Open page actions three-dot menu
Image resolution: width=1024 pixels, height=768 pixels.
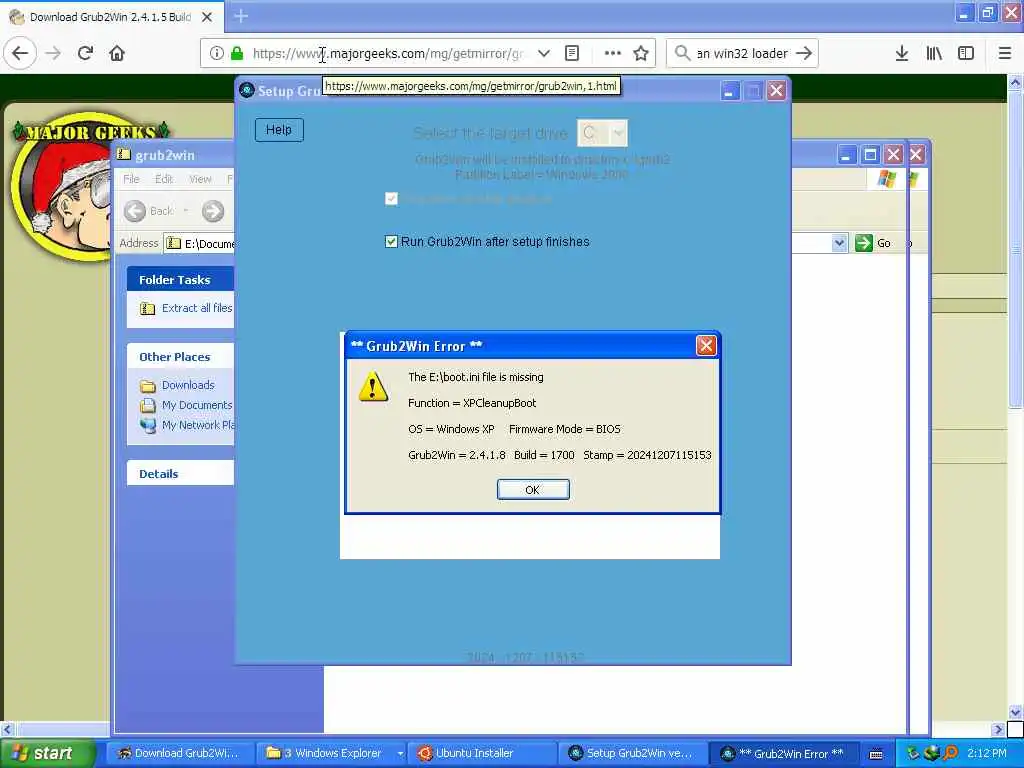click(613, 54)
